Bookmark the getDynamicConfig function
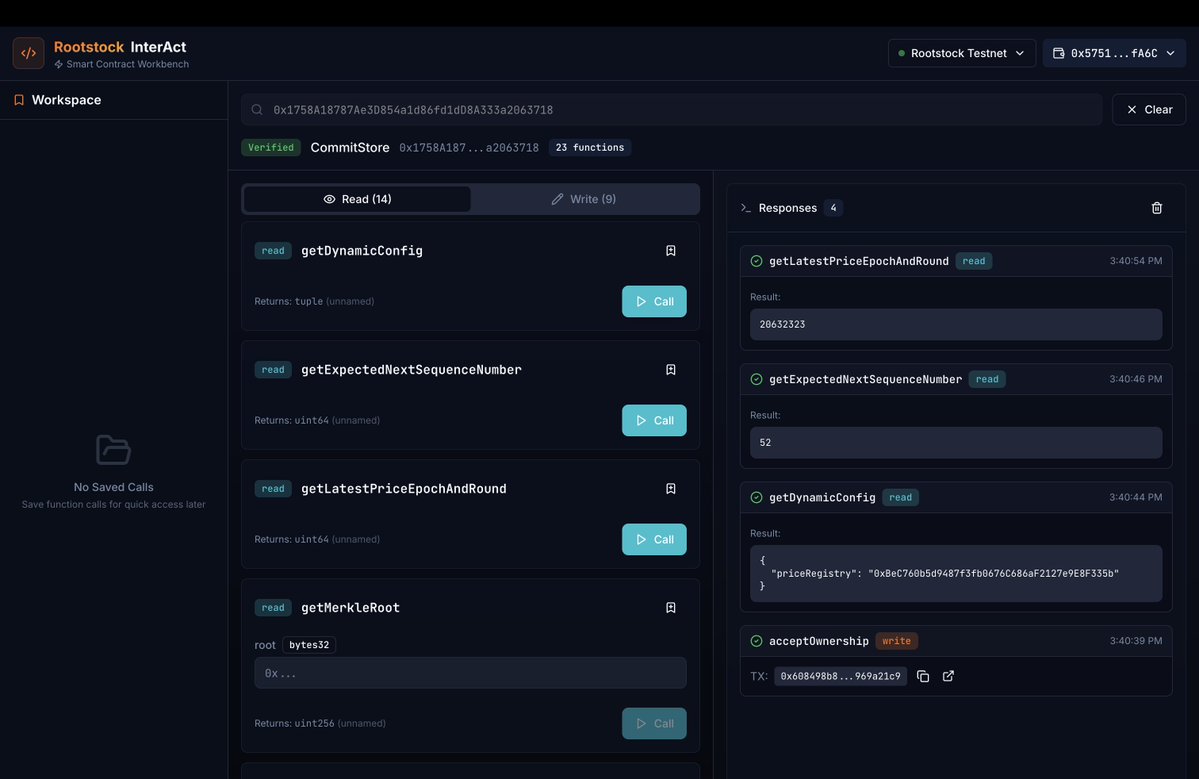 pyautogui.click(x=671, y=251)
